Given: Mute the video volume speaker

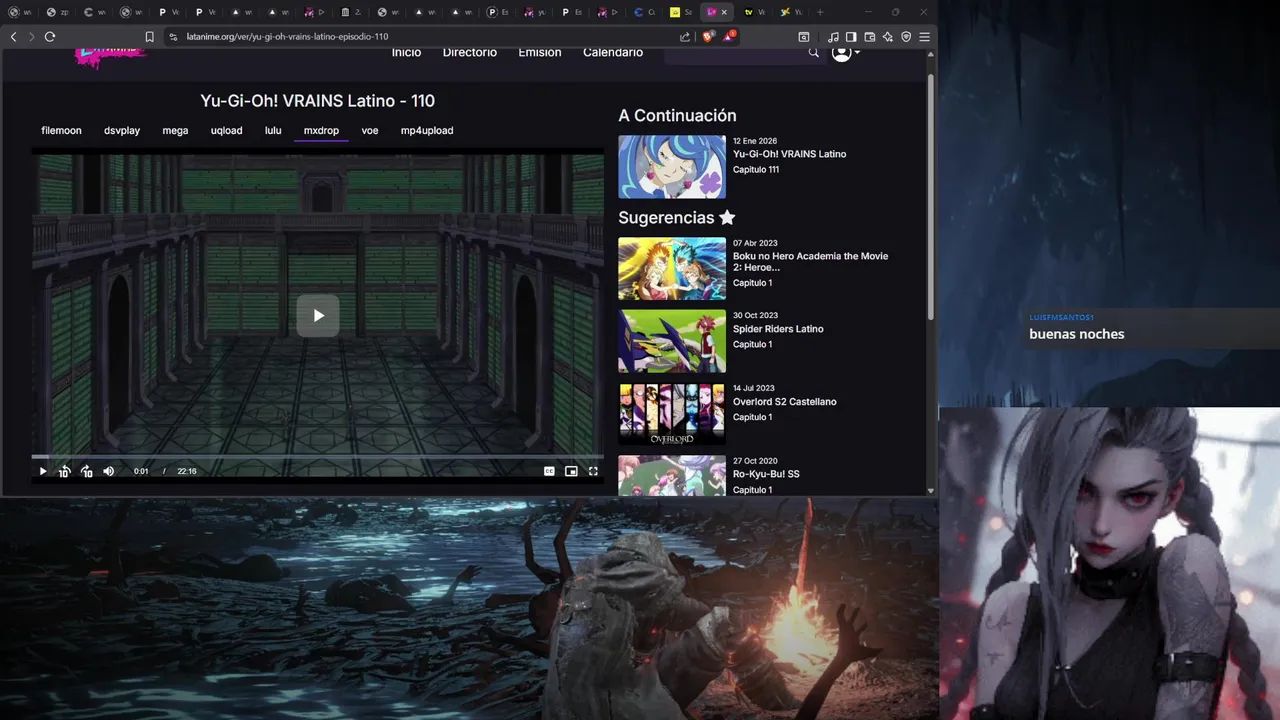Looking at the screenshot, I should click(x=108, y=471).
